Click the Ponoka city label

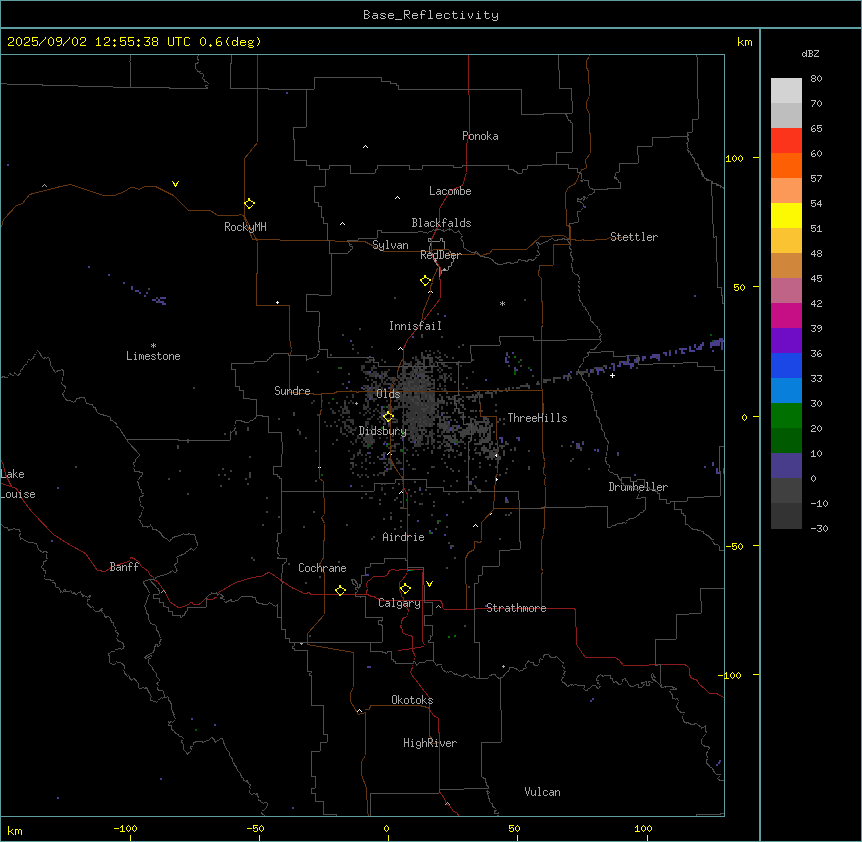480,136
